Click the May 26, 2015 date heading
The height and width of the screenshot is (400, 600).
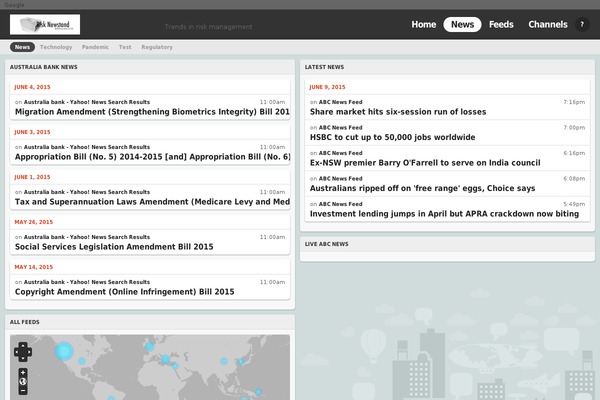point(34,222)
